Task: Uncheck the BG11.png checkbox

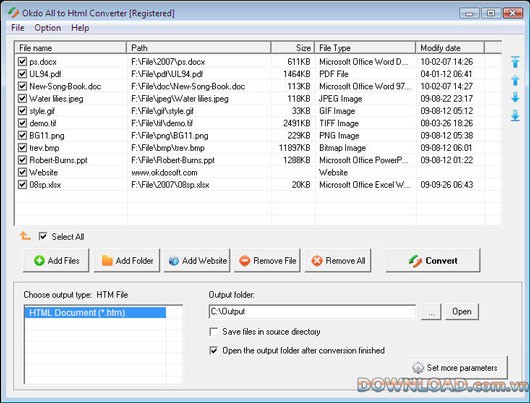Action: (22, 136)
